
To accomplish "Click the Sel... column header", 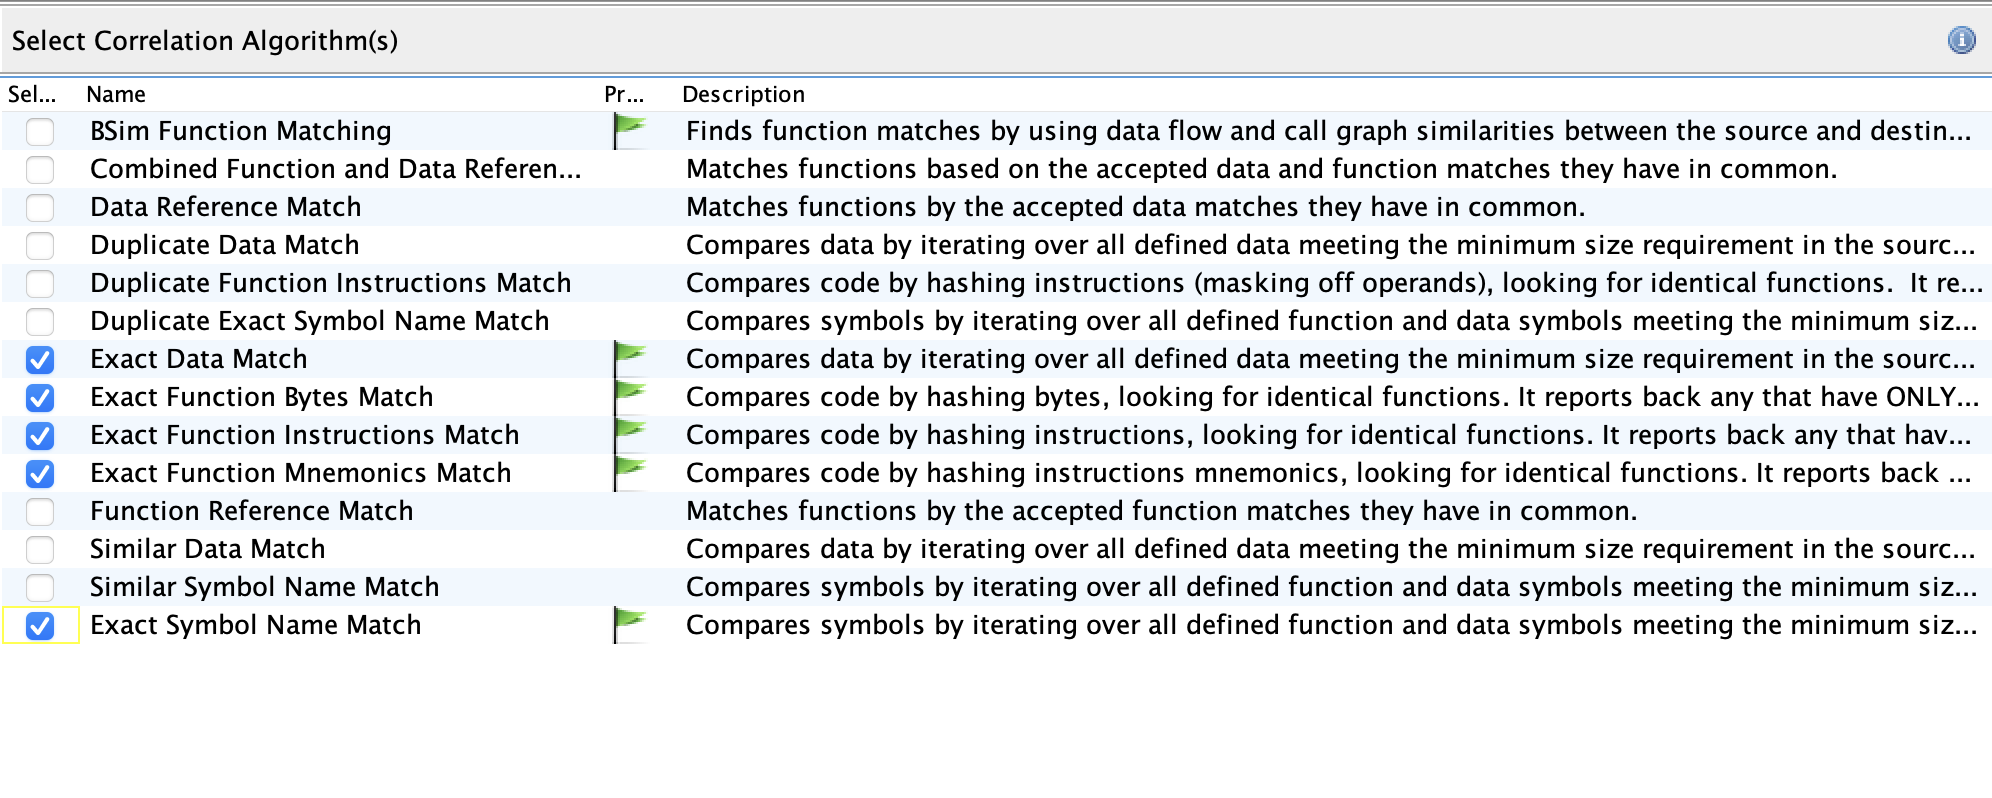I will click(32, 94).
